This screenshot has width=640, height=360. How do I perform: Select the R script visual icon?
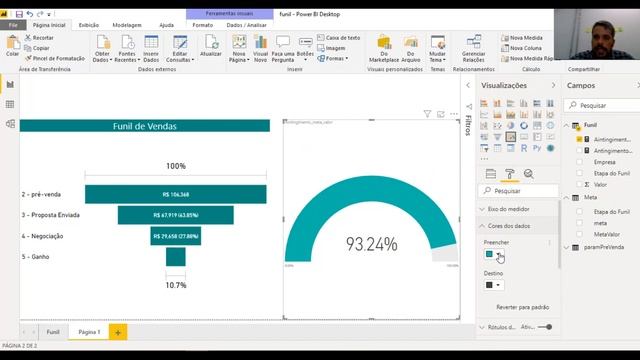click(x=524, y=148)
